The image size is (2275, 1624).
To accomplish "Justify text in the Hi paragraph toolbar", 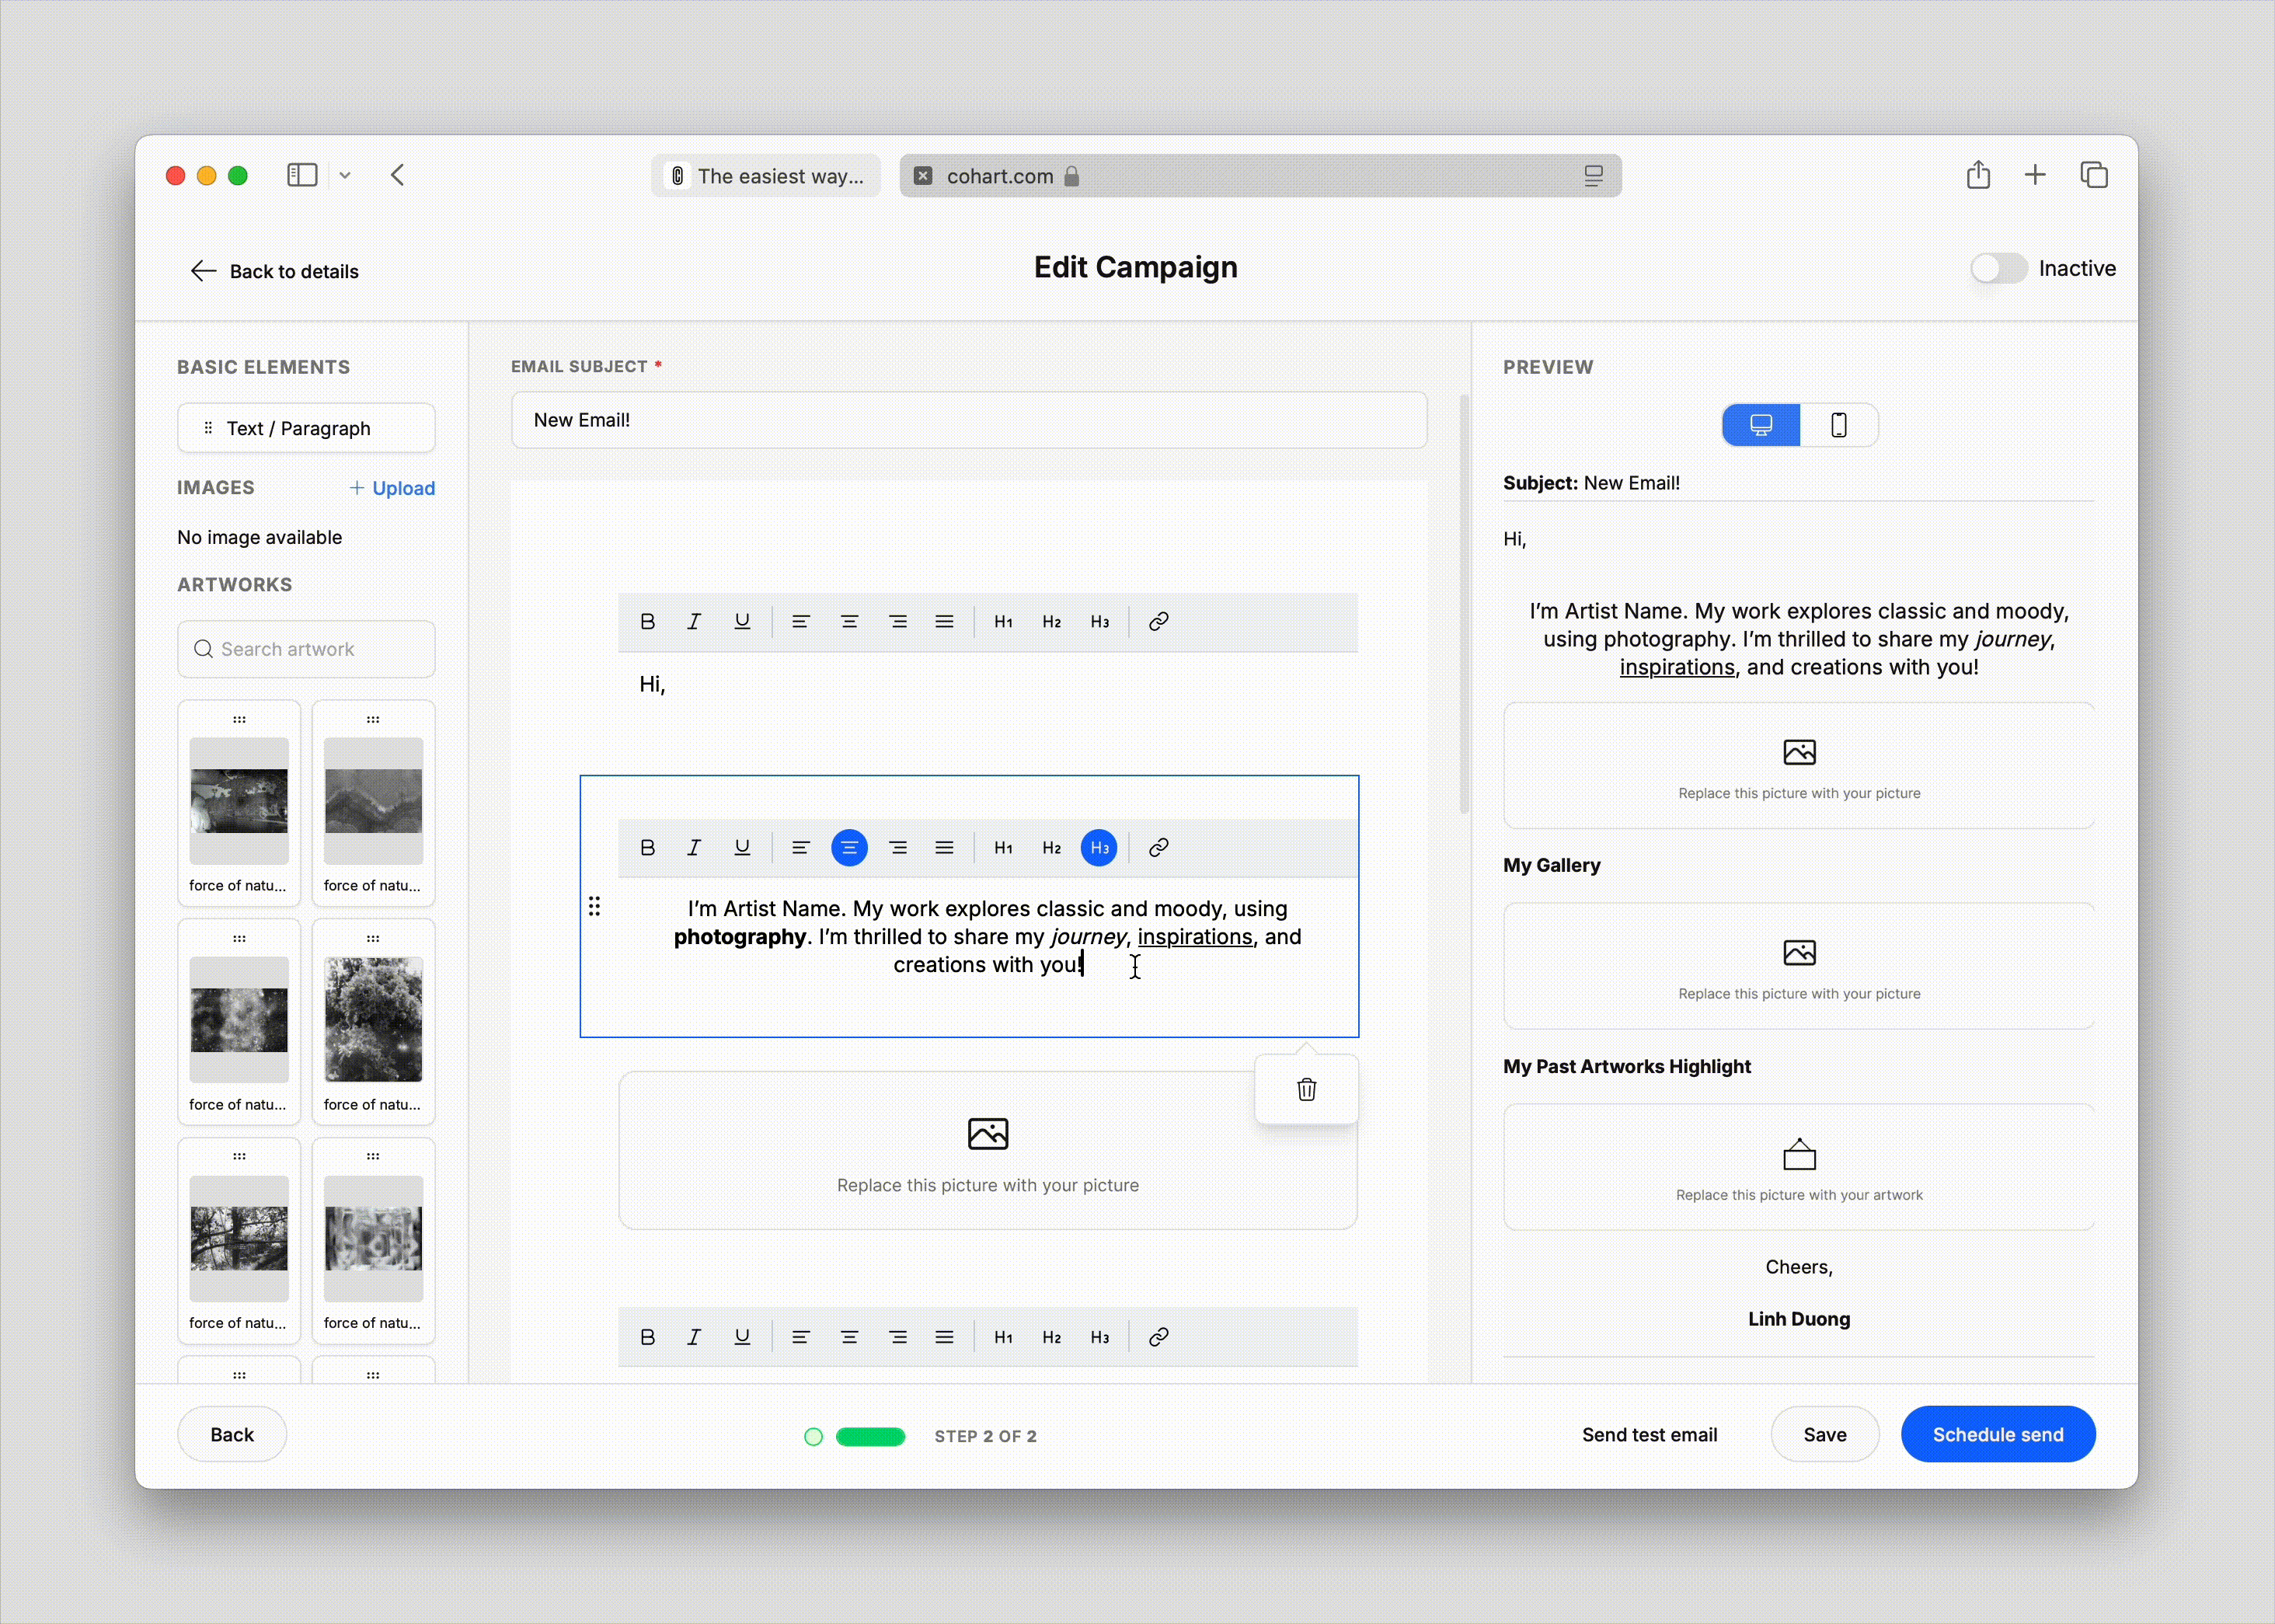I will pos(944,621).
